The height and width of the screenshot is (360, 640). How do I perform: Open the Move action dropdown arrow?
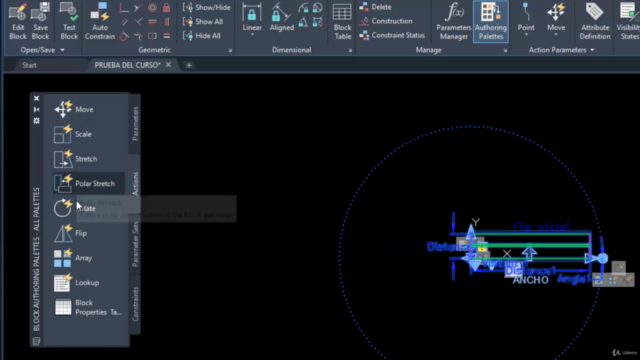[x=556, y=36]
